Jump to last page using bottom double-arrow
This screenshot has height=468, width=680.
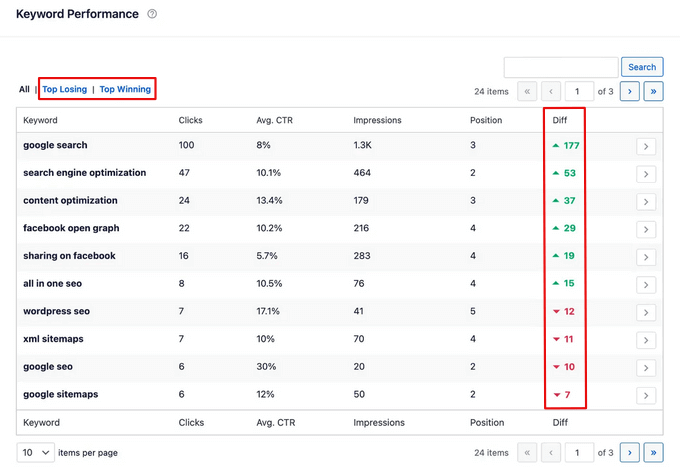click(x=654, y=452)
